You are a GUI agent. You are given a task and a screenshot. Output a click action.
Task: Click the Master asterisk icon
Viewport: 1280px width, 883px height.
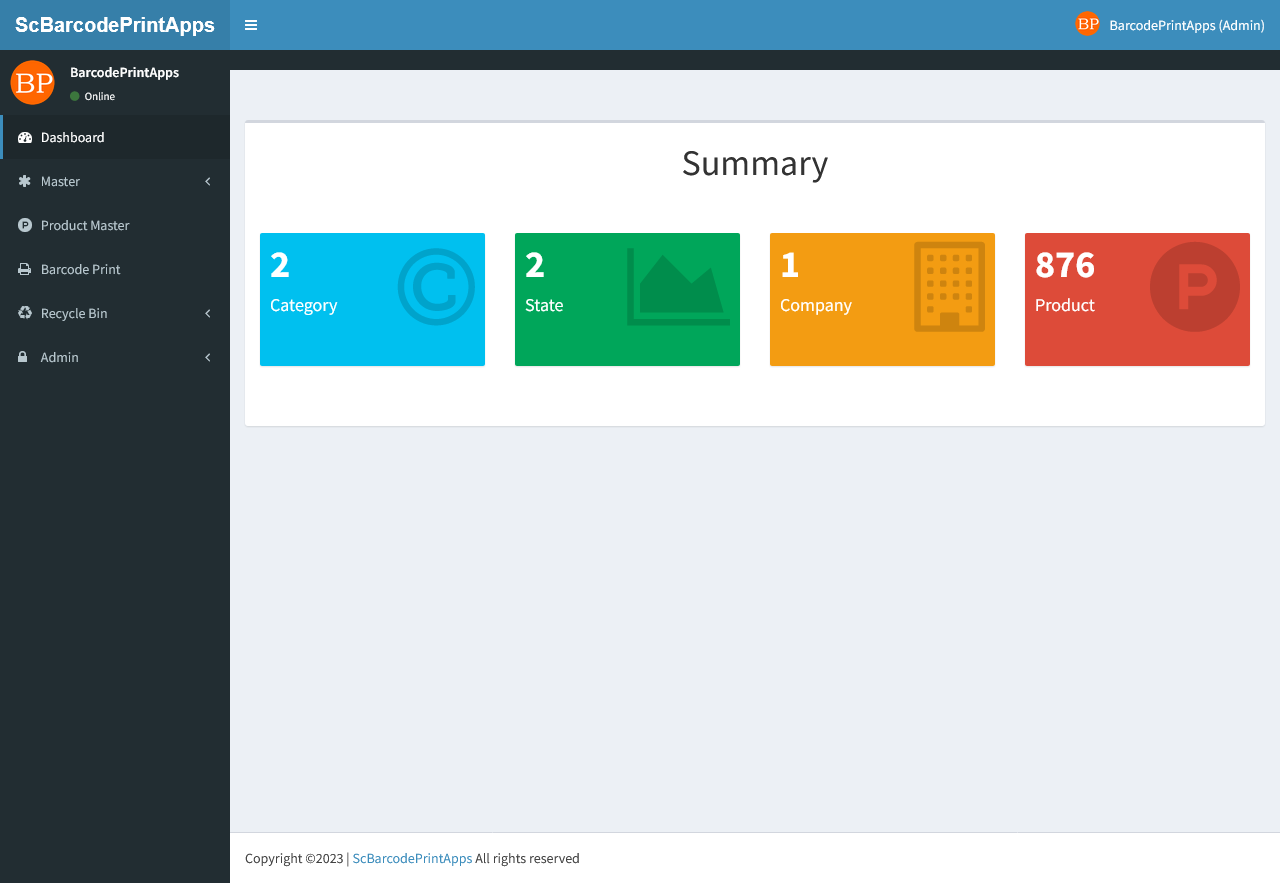tap(25, 182)
